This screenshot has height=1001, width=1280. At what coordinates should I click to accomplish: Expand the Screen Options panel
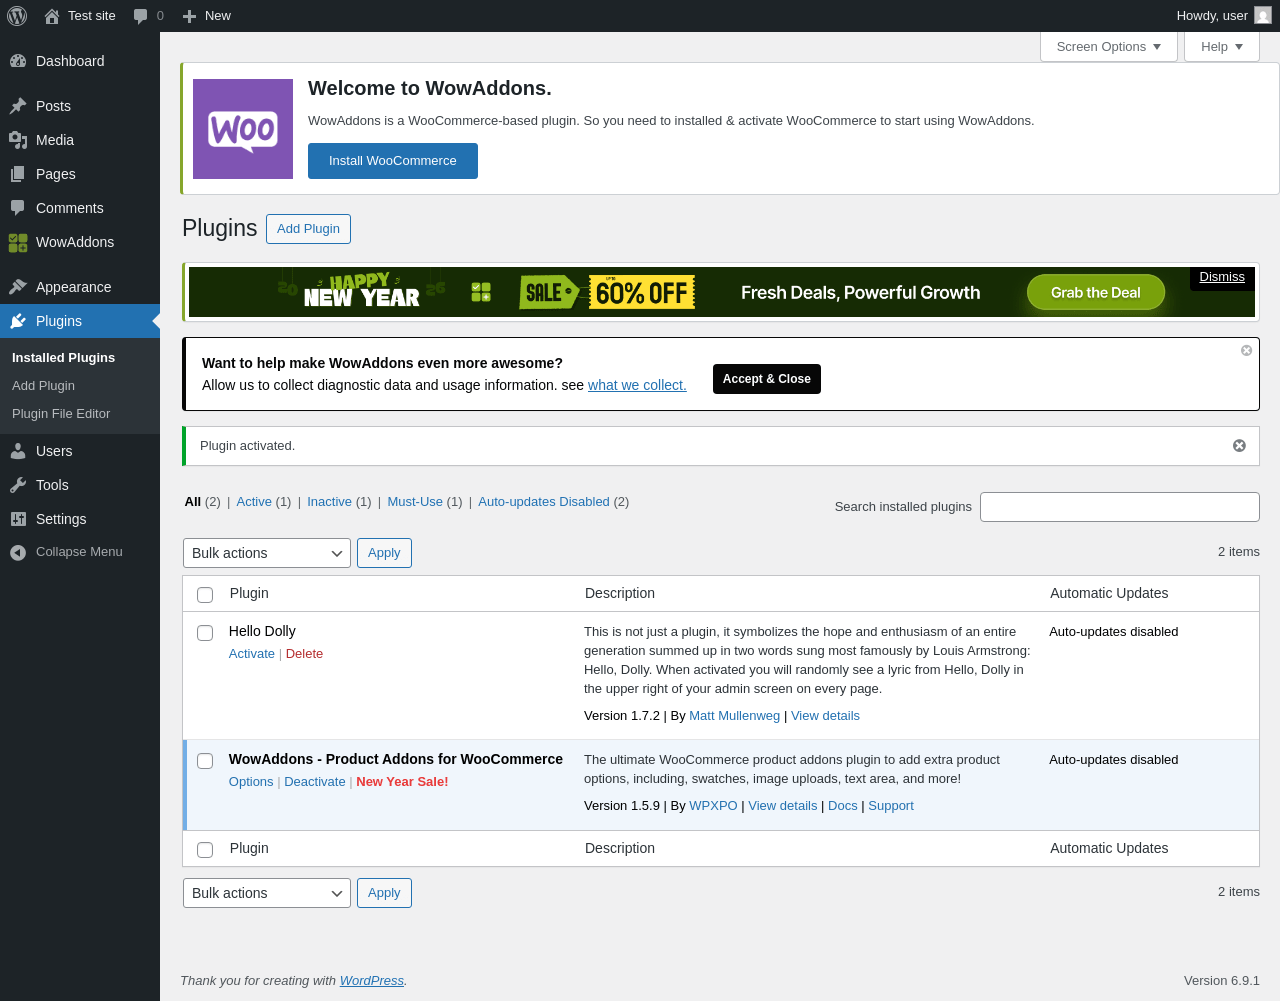[x=1109, y=47]
